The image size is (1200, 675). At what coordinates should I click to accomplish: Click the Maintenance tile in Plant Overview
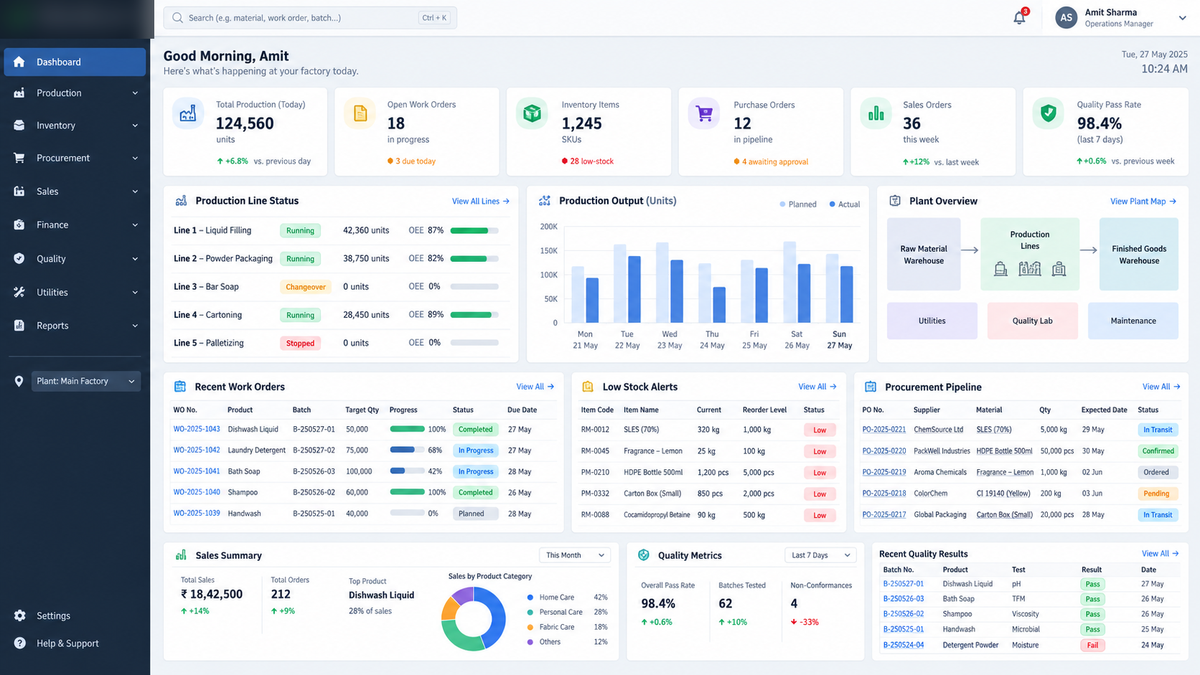pyautogui.click(x=1133, y=321)
